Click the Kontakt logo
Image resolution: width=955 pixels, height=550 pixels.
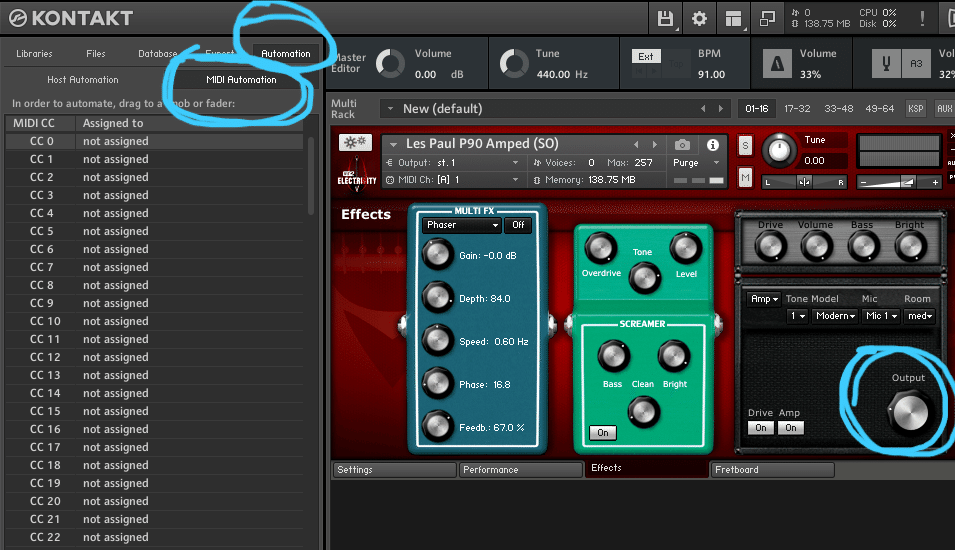point(71,18)
